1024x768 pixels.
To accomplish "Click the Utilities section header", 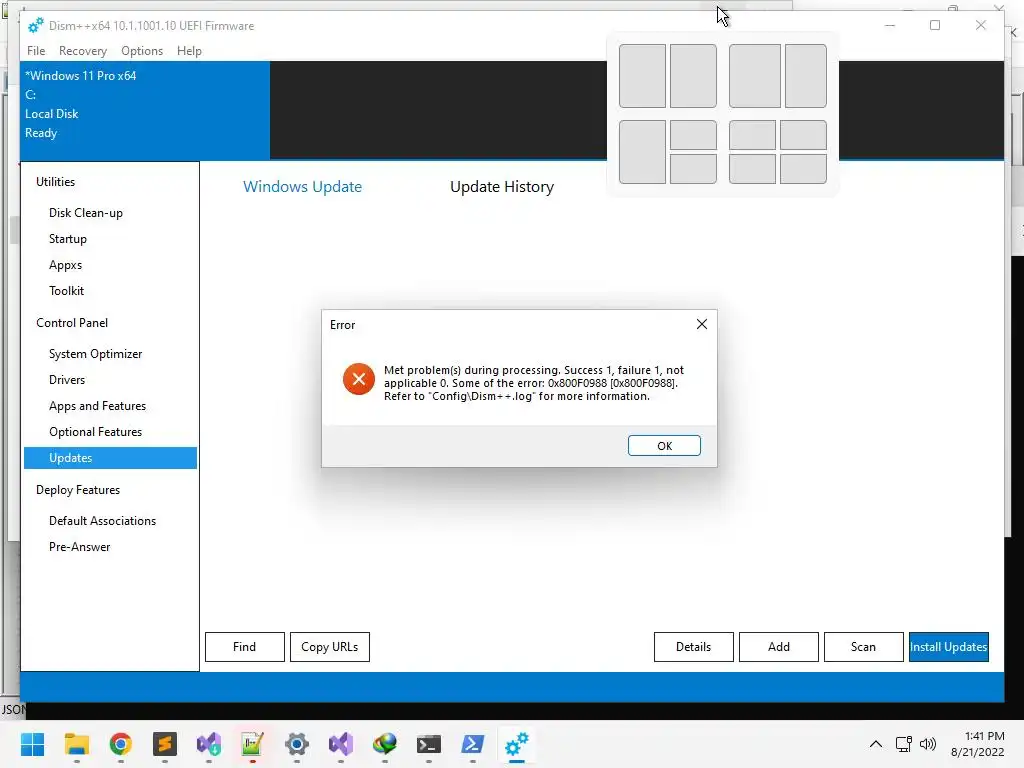I will [56, 182].
